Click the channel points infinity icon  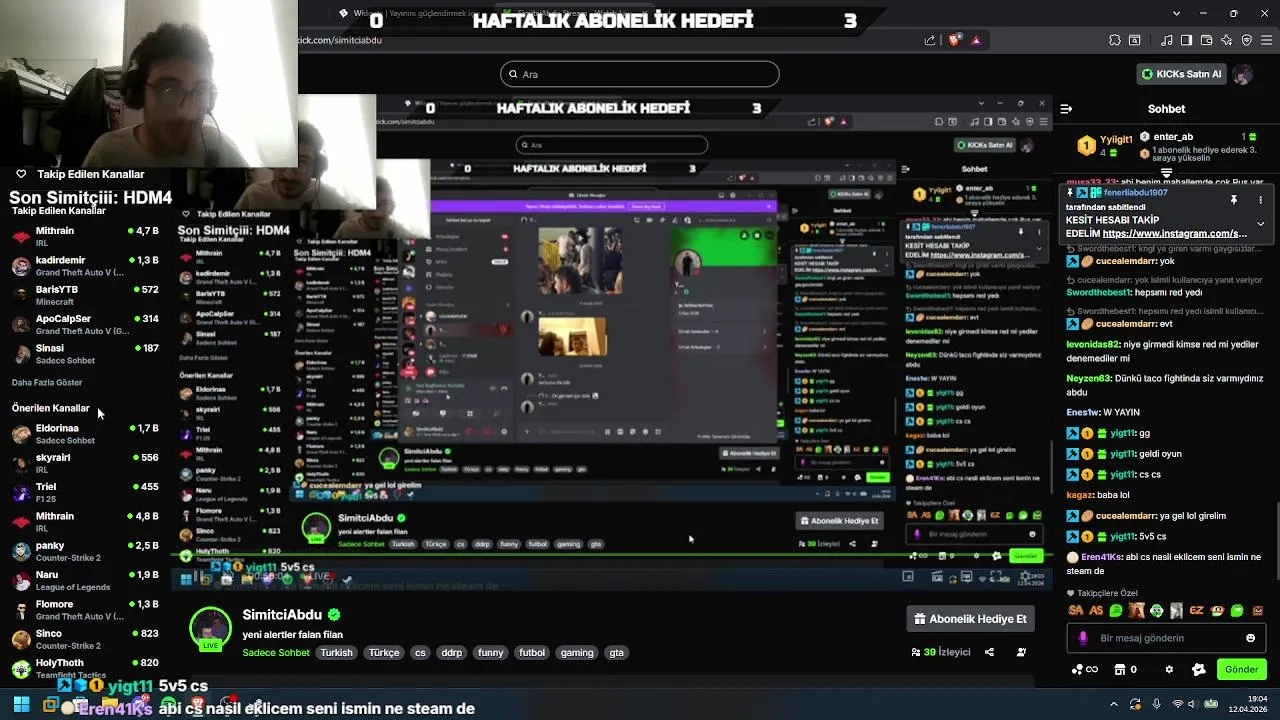(x=1085, y=670)
